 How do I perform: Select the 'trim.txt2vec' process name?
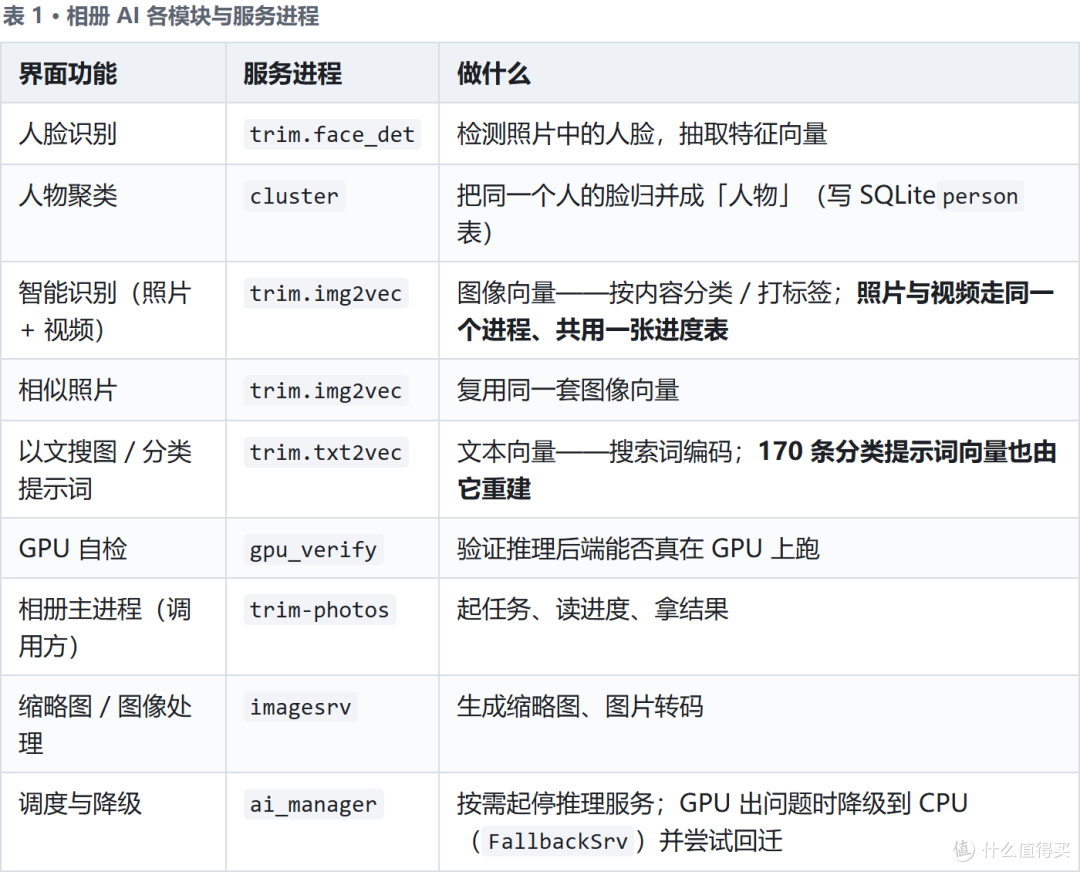point(326,453)
